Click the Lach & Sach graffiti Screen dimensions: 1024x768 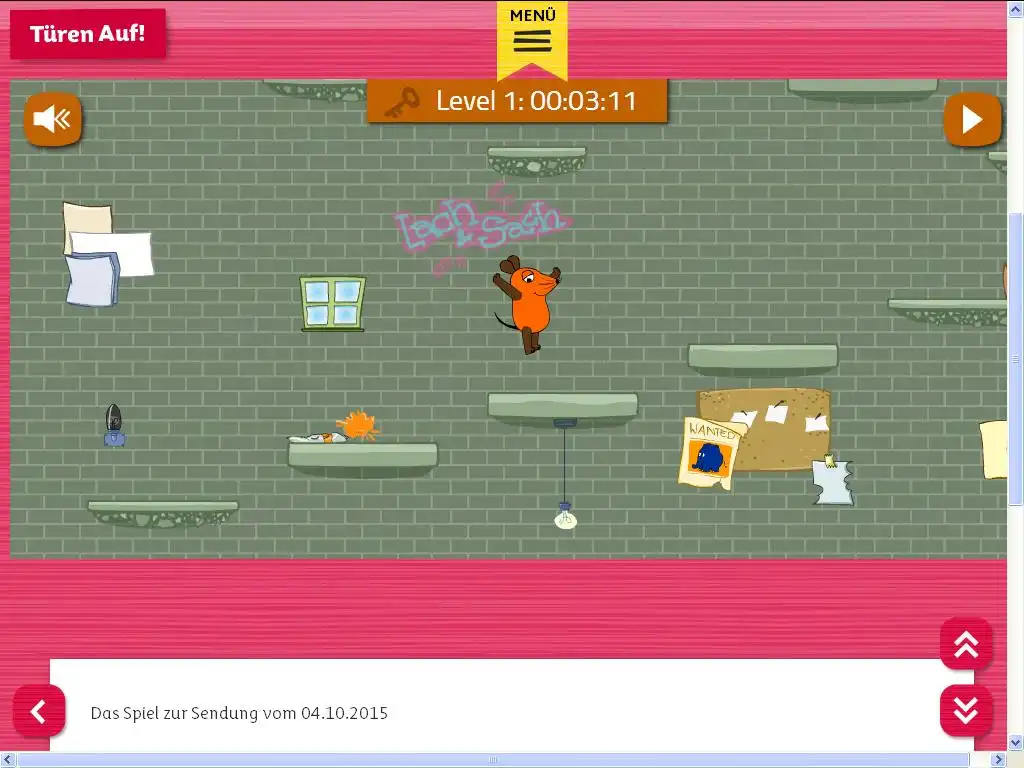pyautogui.click(x=482, y=227)
